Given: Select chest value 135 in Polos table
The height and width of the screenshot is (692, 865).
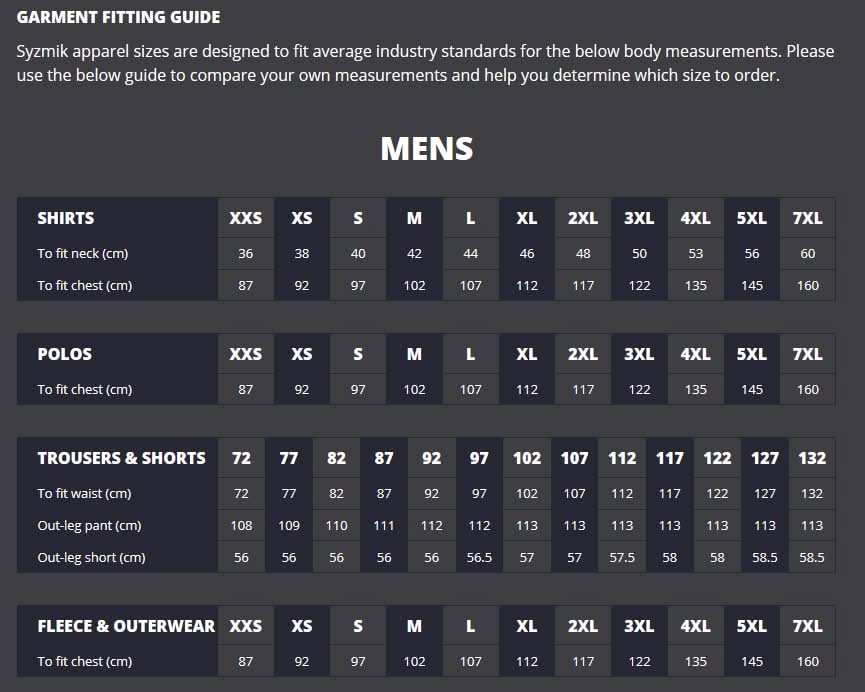Looking at the screenshot, I should 695,390.
